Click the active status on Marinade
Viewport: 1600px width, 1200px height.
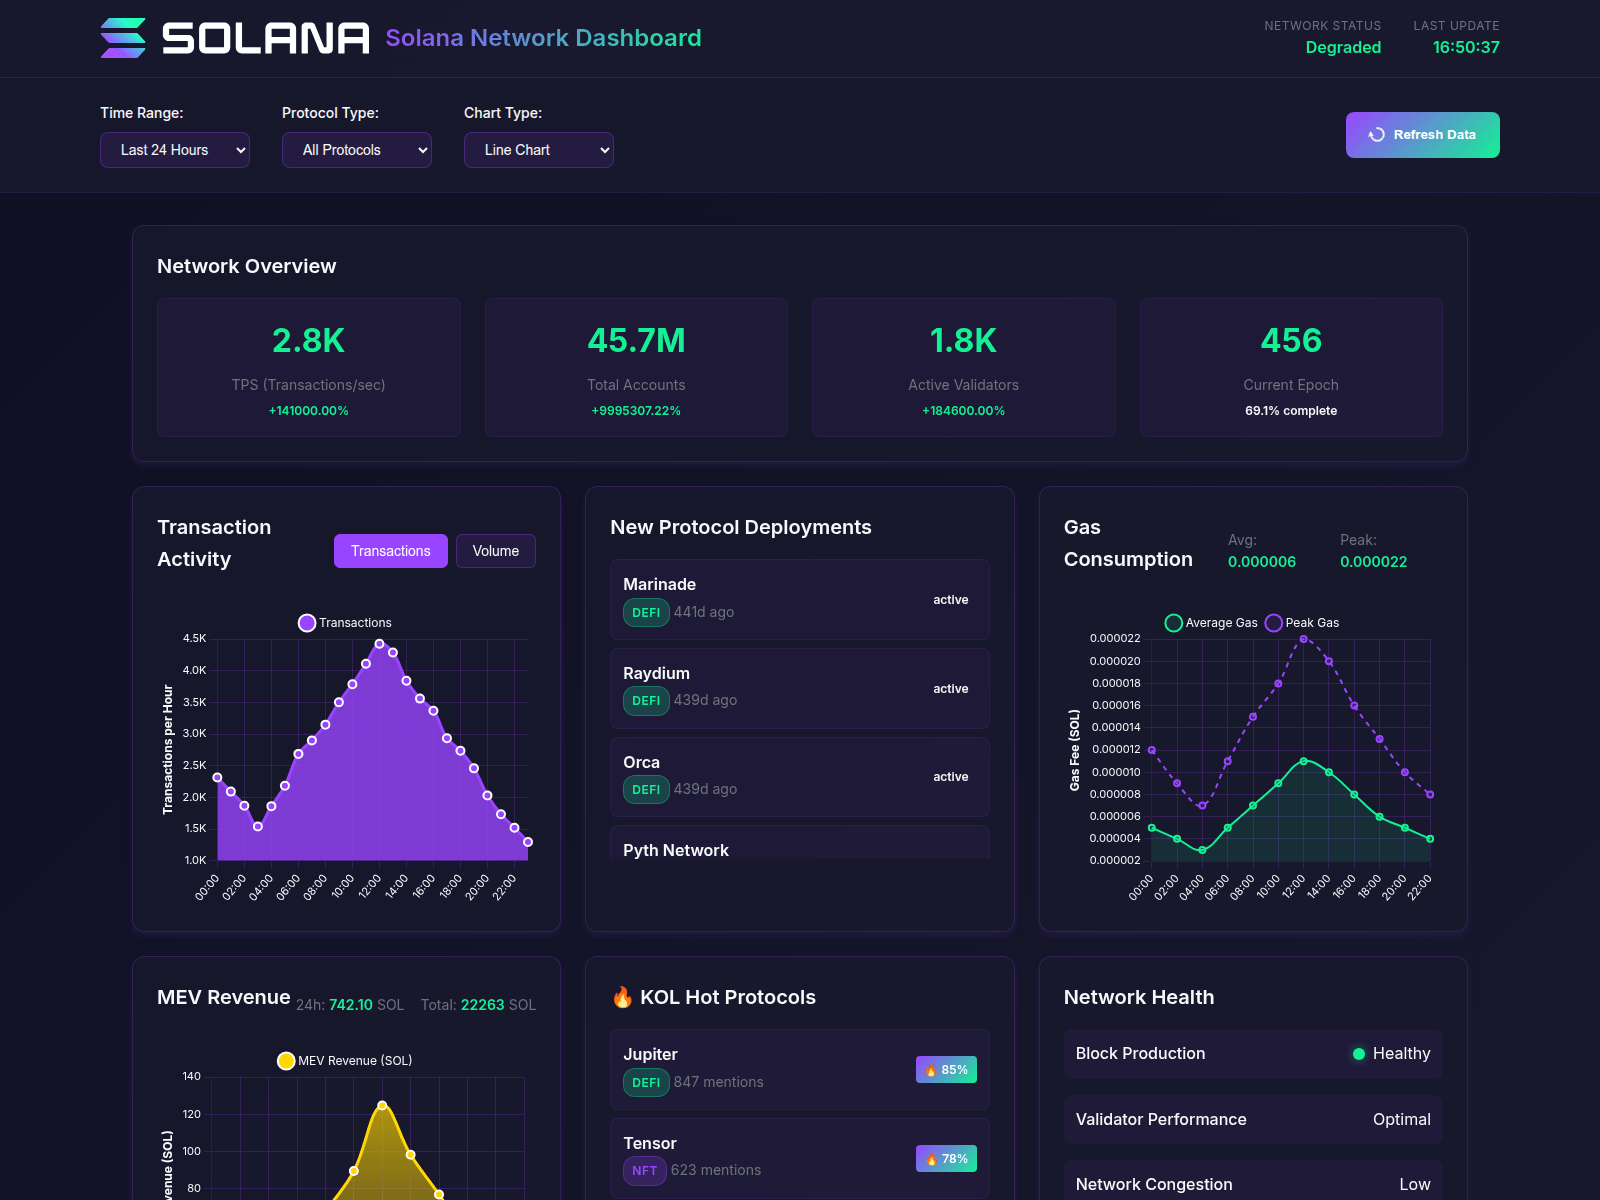click(951, 600)
